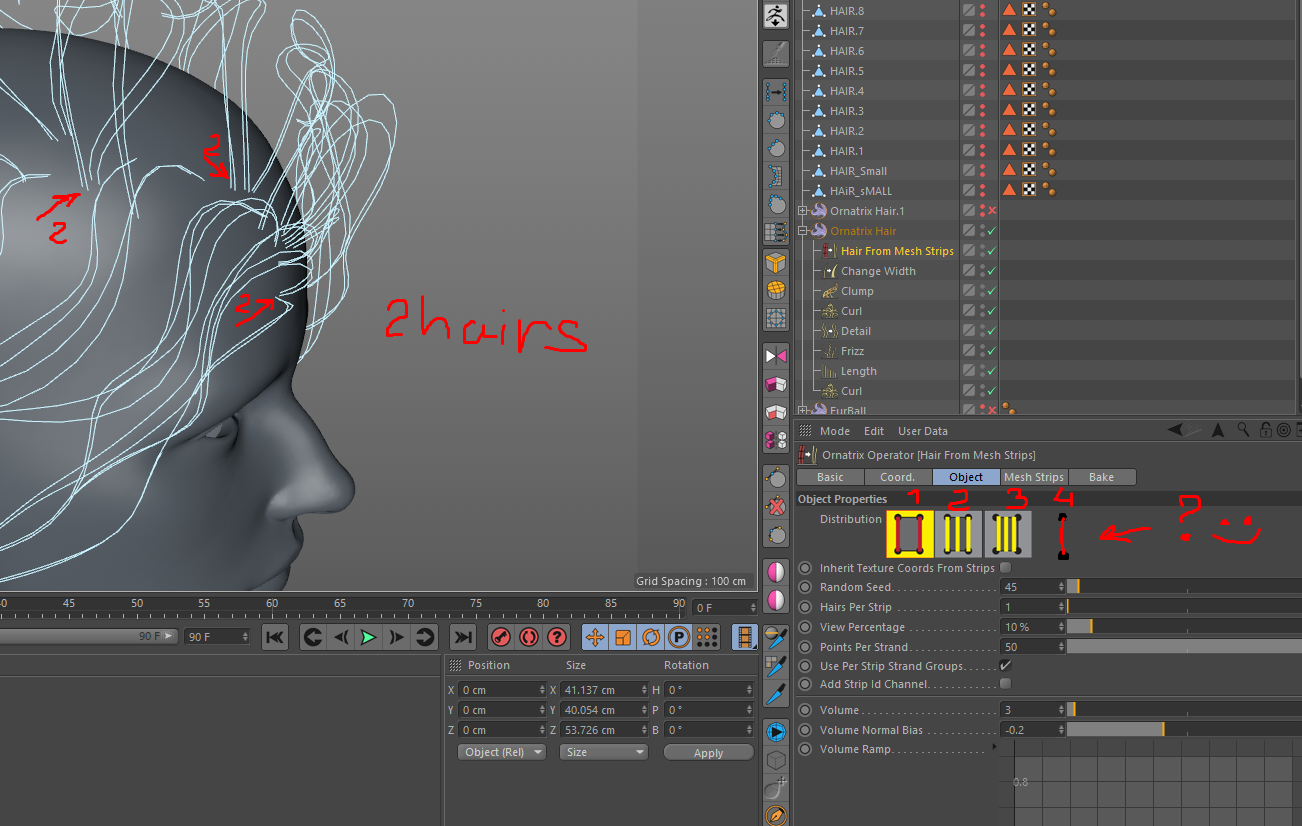Open the Object (Rel) coordinate dropdown
This screenshot has height=826, width=1302.
click(x=502, y=752)
